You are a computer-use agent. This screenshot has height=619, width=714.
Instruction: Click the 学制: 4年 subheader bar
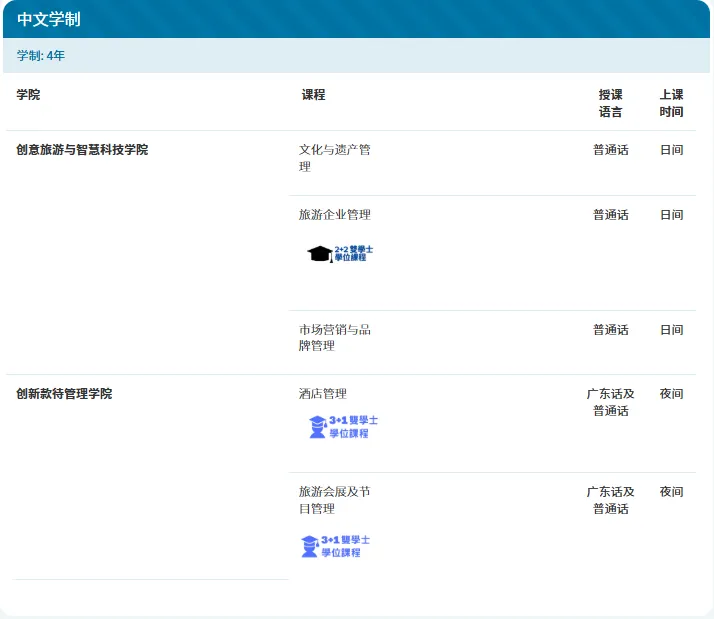pyautogui.click(x=41, y=56)
